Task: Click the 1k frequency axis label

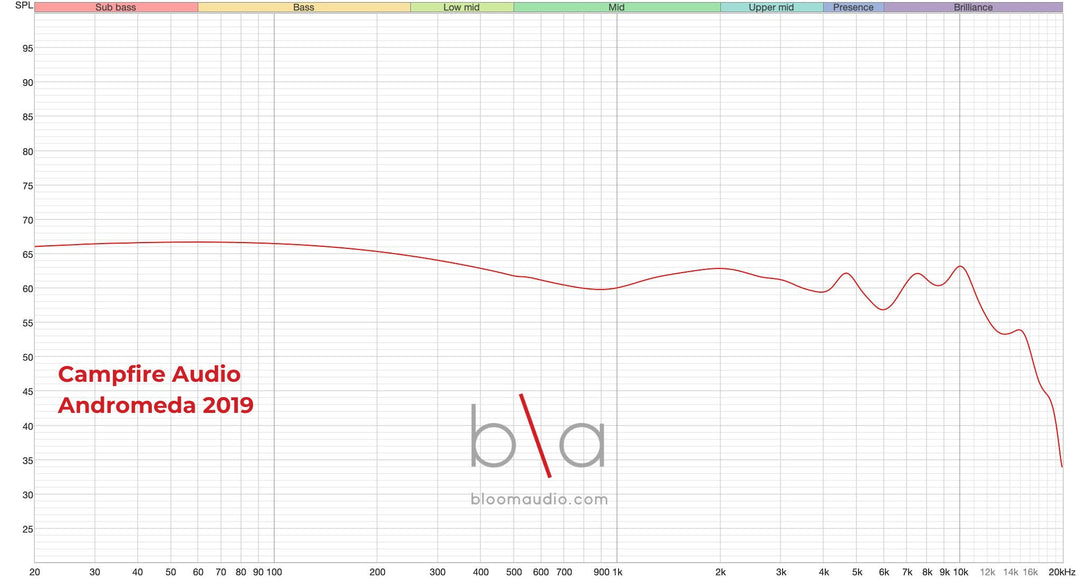Action: click(617, 572)
